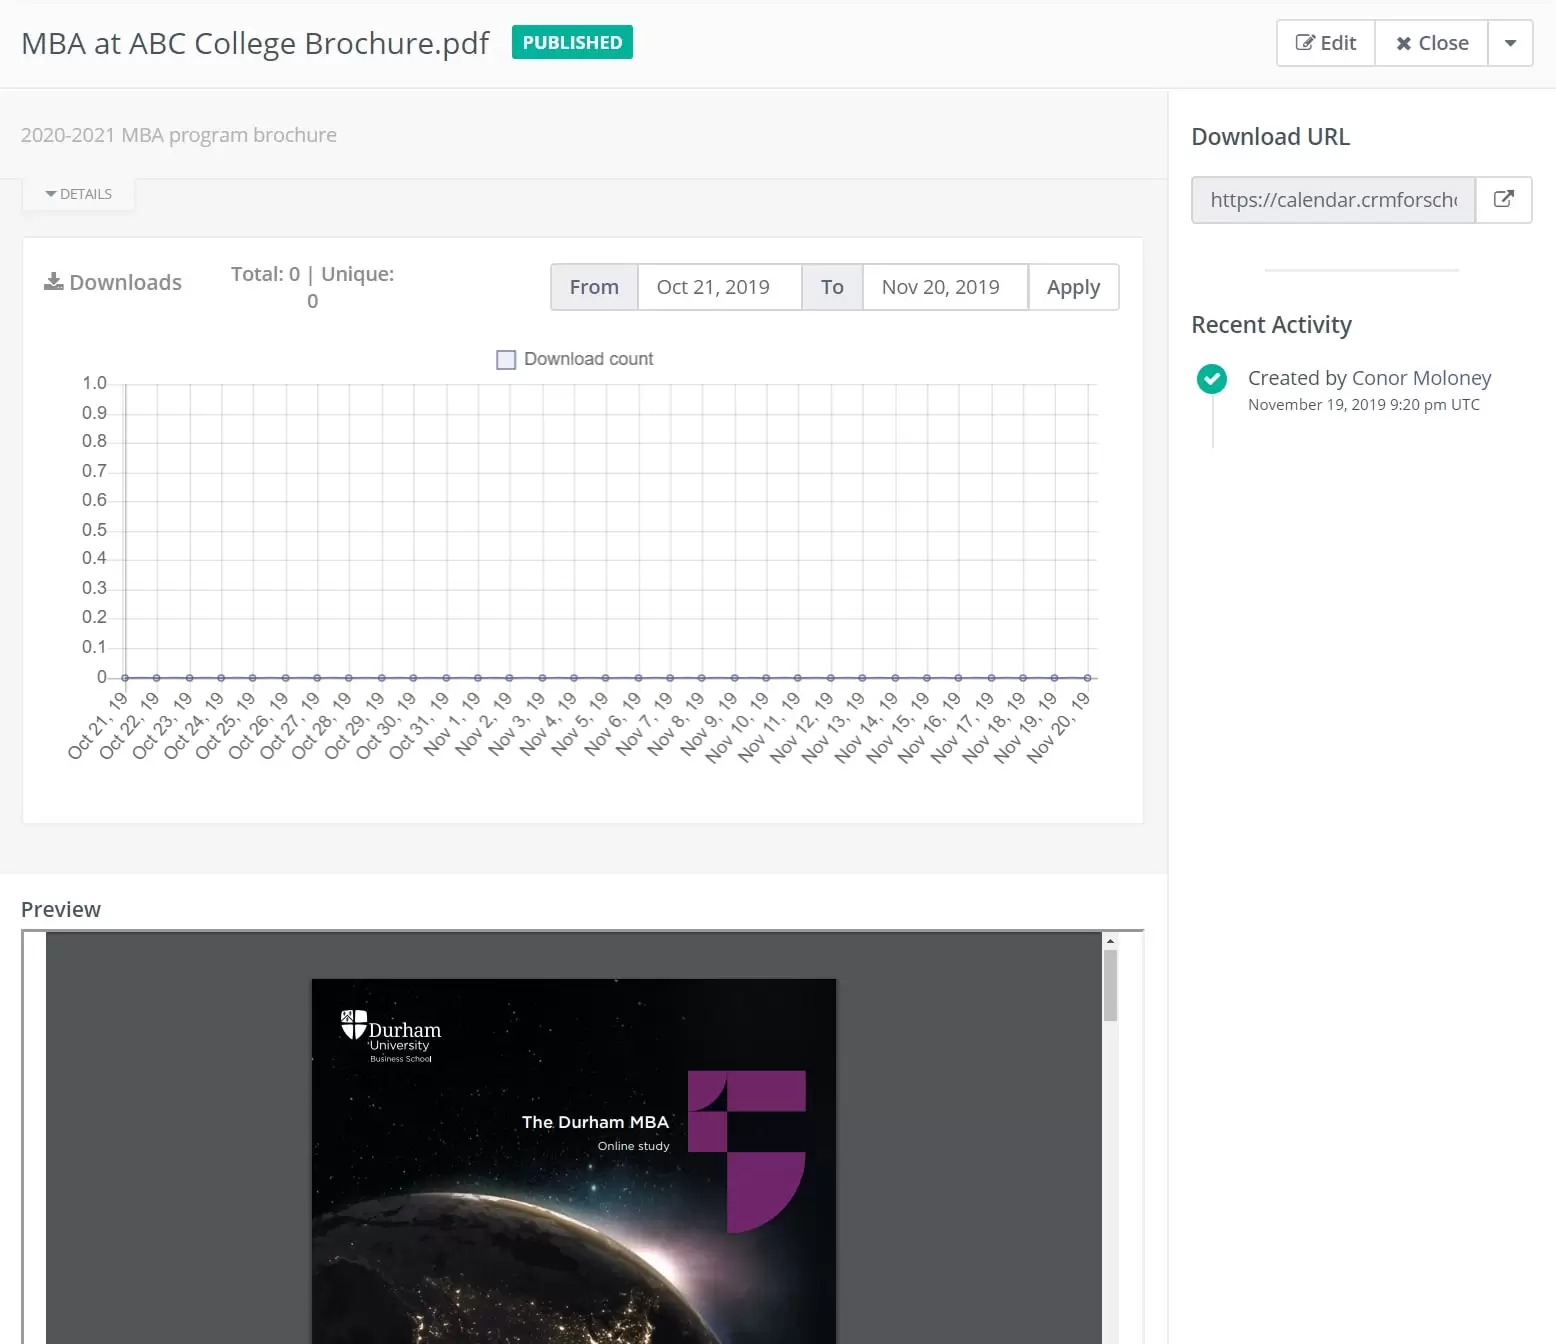This screenshot has width=1556, height=1344.
Task: Click the From label button
Action: 594,287
